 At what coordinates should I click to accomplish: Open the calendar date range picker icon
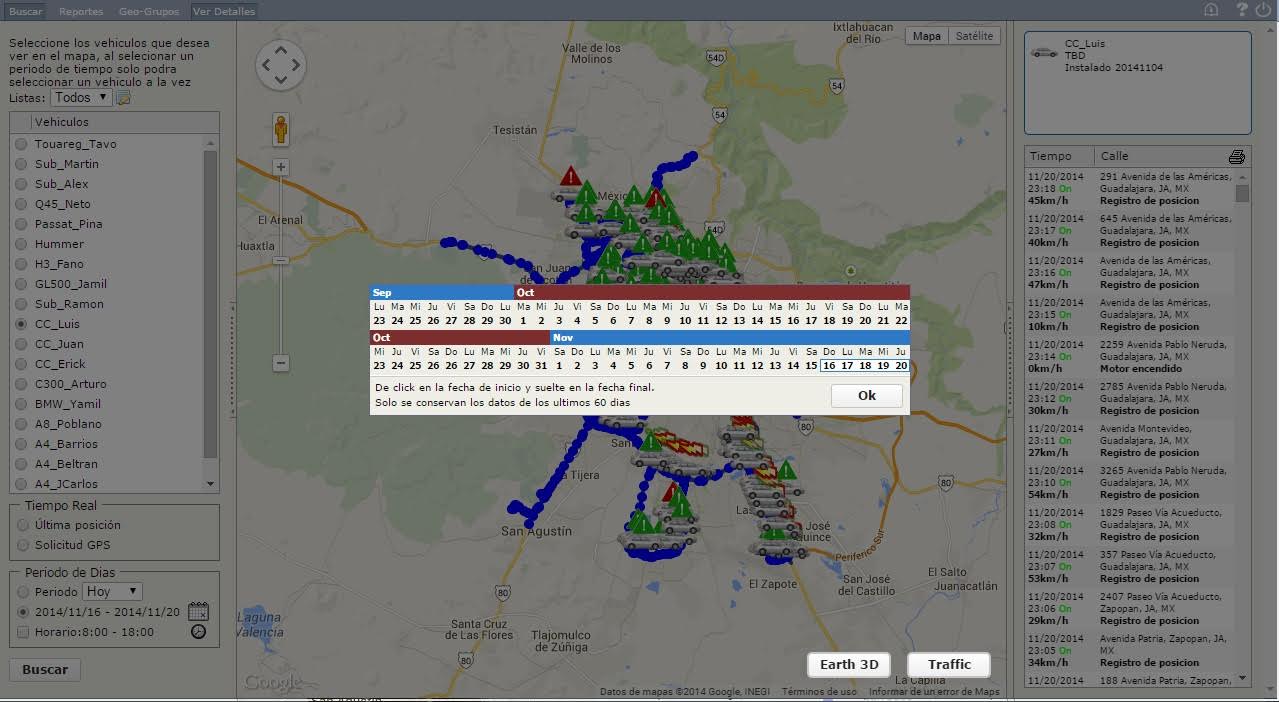[198, 612]
